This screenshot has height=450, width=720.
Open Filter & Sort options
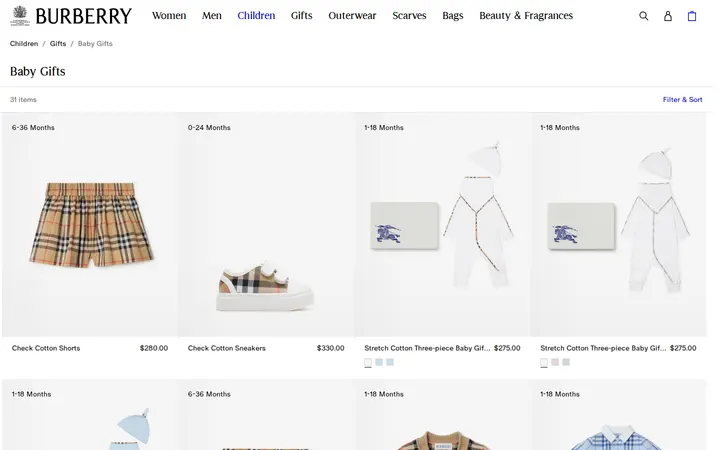682,100
